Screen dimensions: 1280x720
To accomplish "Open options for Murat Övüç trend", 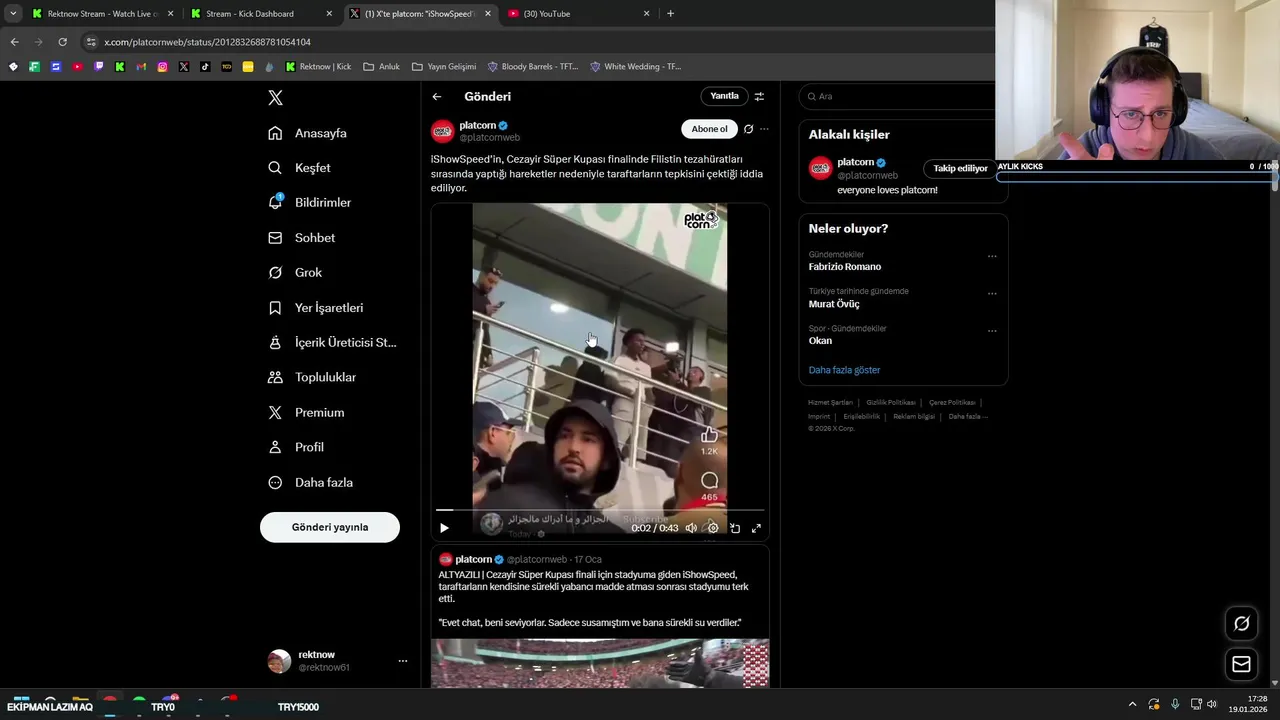I will tap(992, 294).
